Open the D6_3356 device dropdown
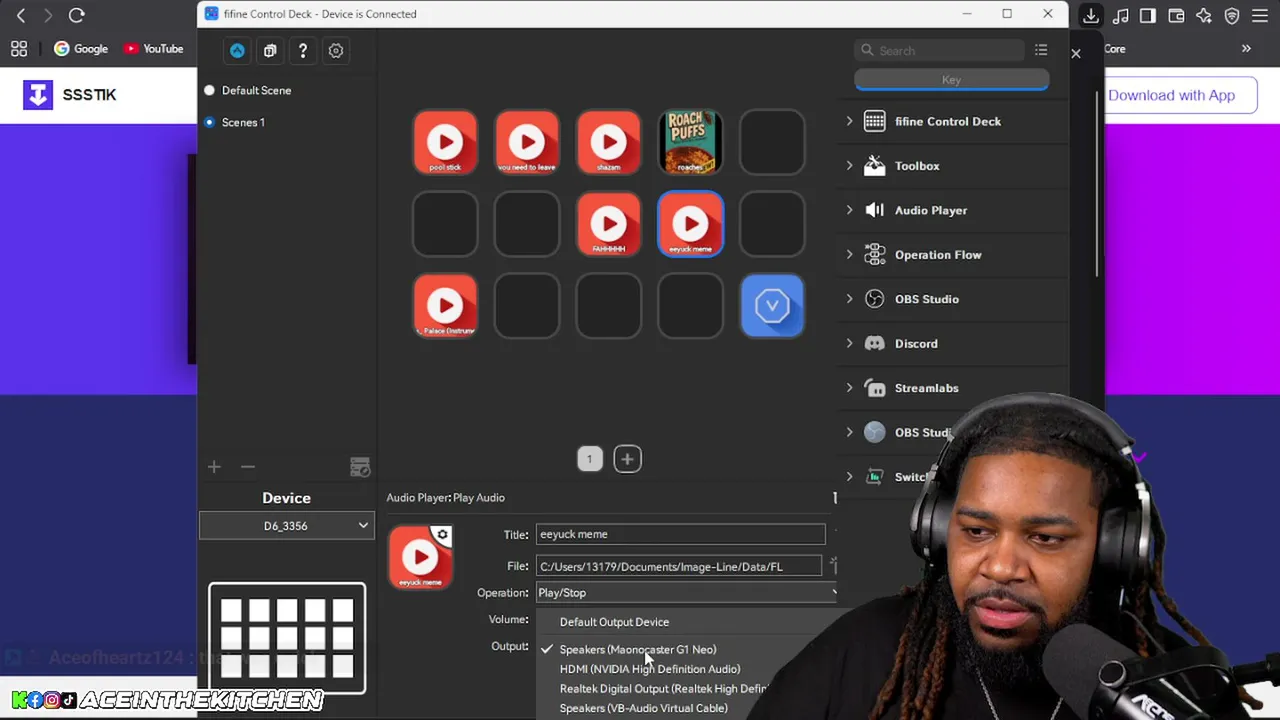The height and width of the screenshot is (720, 1280). (x=287, y=525)
